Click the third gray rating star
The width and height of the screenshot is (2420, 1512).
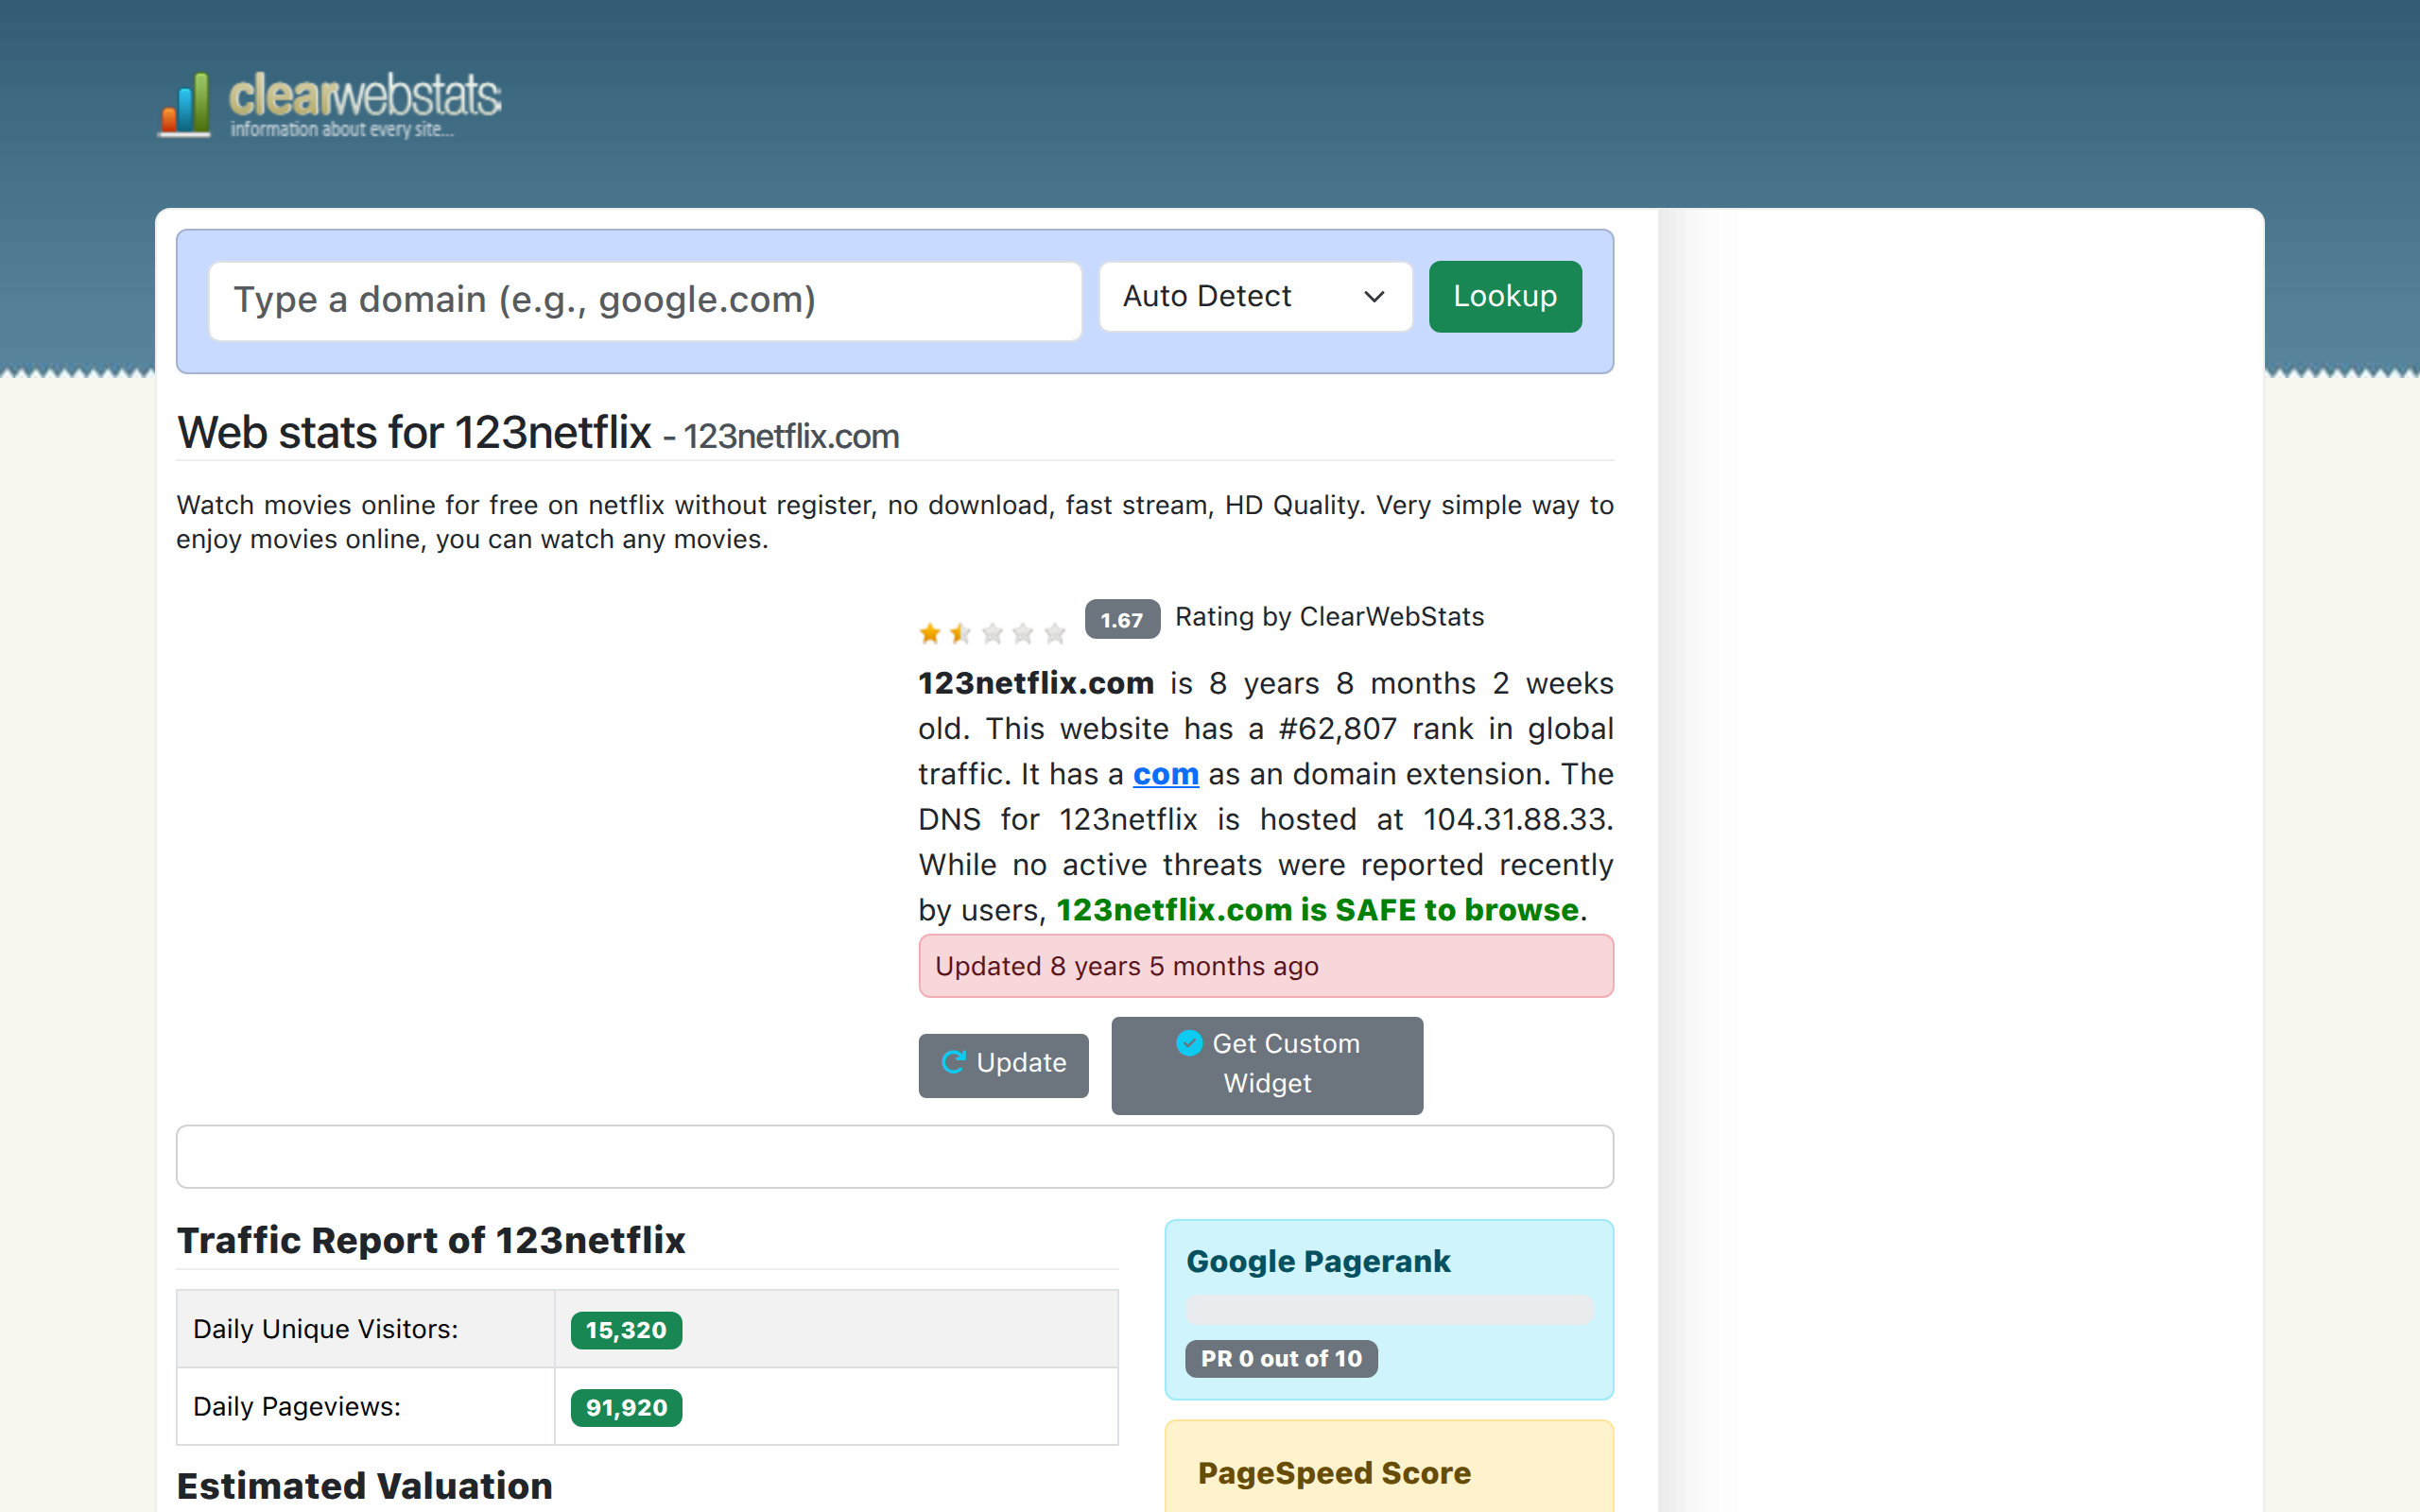(x=992, y=633)
